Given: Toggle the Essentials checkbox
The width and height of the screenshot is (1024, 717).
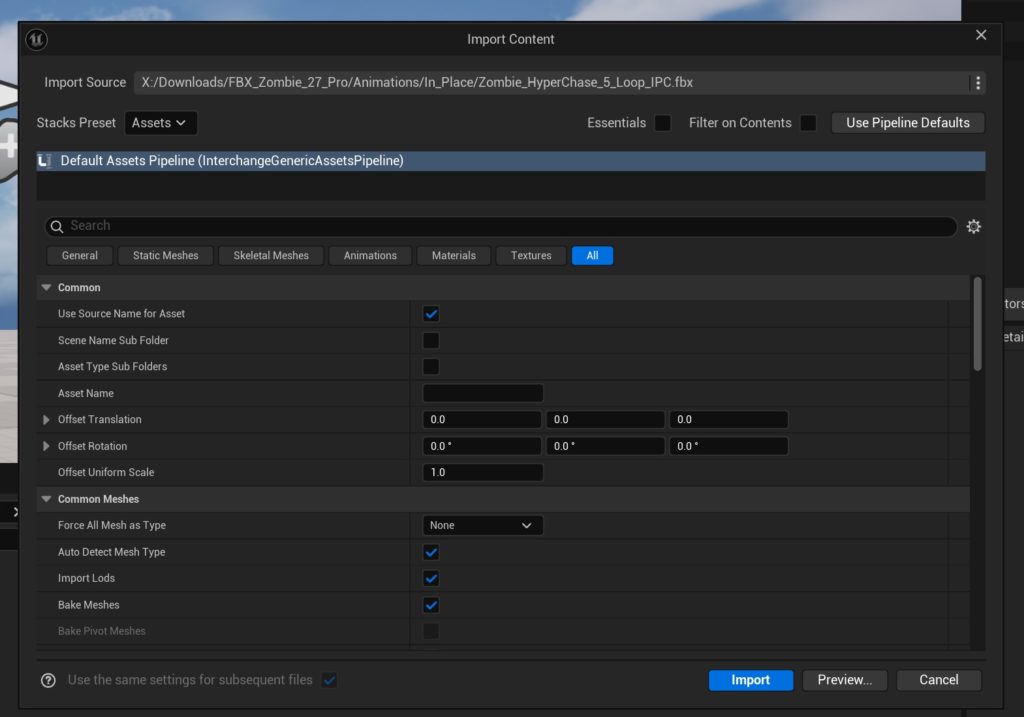Looking at the screenshot, I should pyautogui.click(x=662, y=123).
